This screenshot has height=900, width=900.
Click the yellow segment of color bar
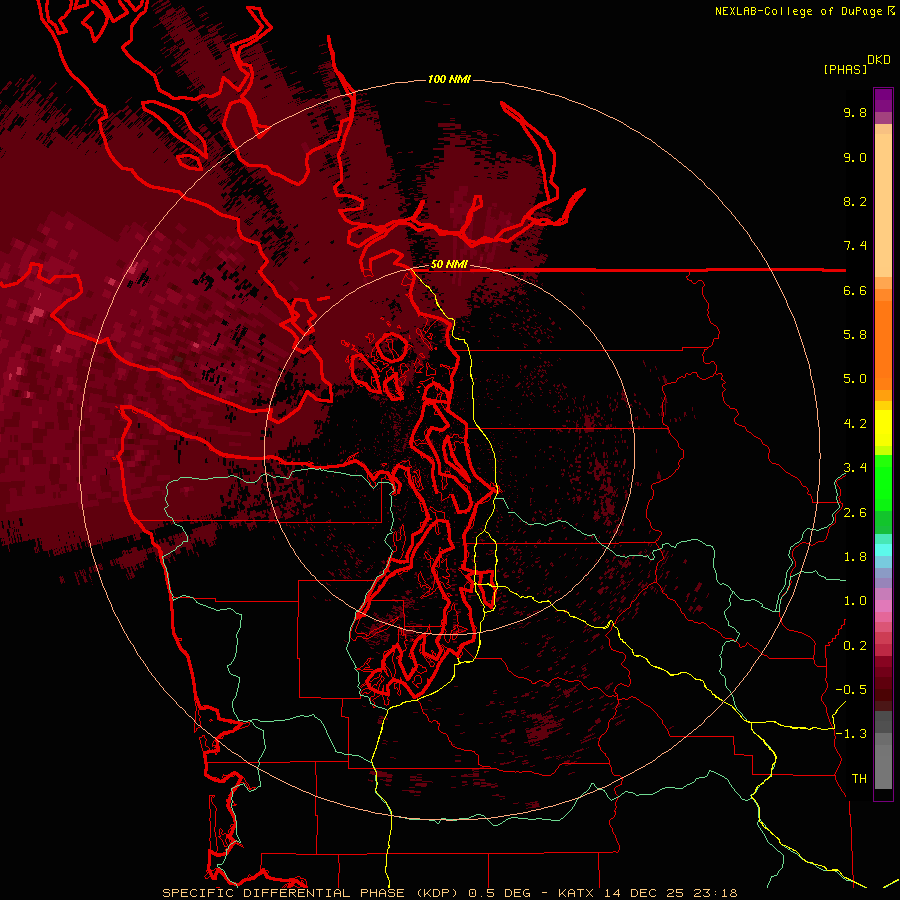[883, 427]
